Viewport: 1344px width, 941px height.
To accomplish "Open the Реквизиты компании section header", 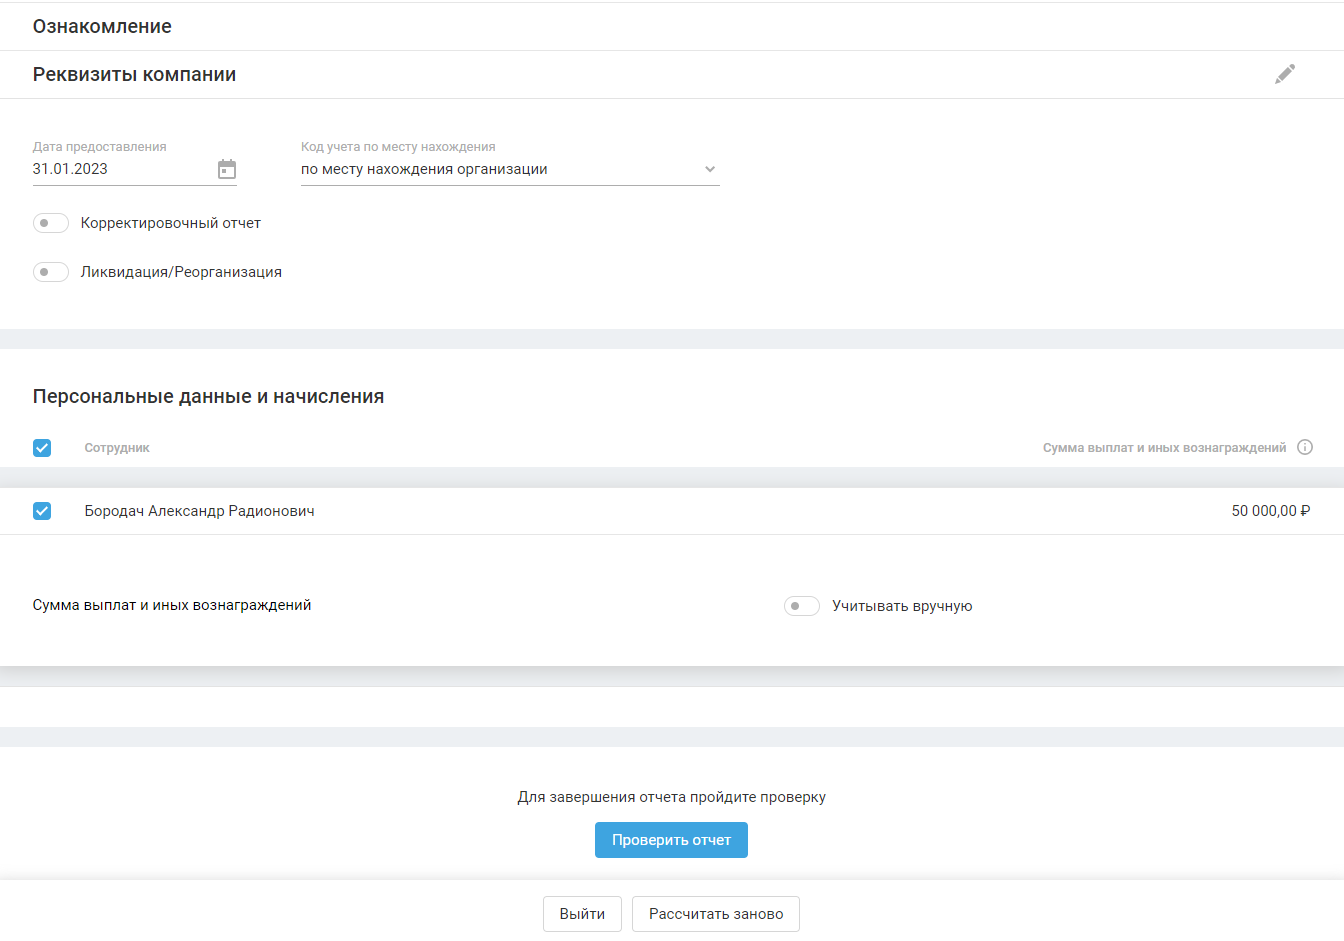I will pos(135,75).
